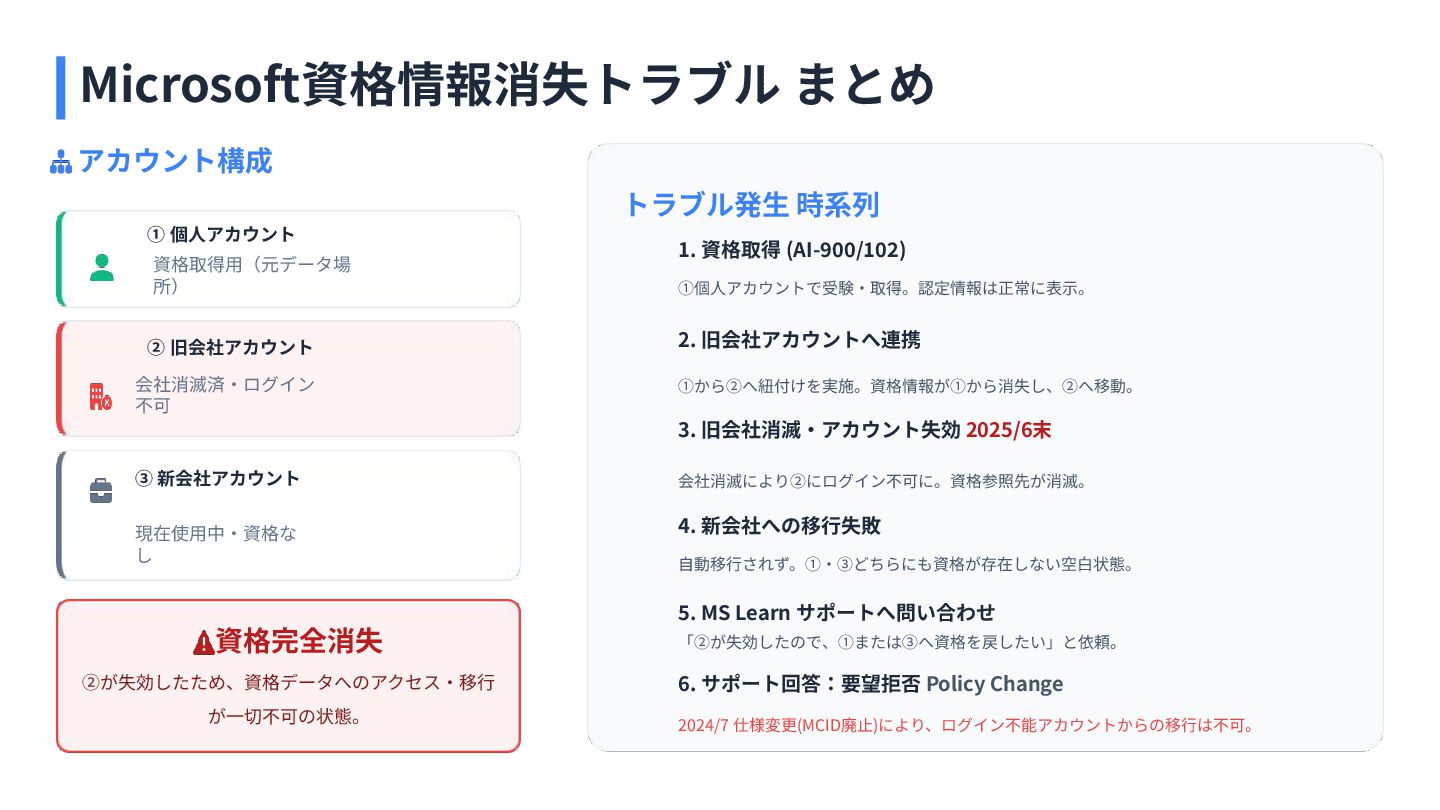Viewport: 1440px width, 810px height.
Task: Click step 2. 旧会社アカウントへ連携
Action: click(x=799, y=340)
